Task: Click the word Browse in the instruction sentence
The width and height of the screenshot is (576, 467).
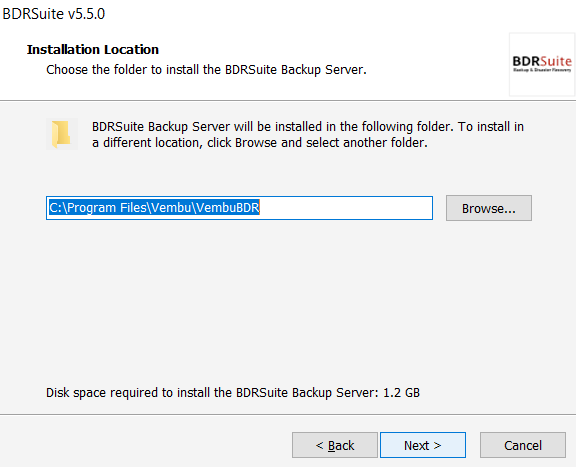Action: 256,143
